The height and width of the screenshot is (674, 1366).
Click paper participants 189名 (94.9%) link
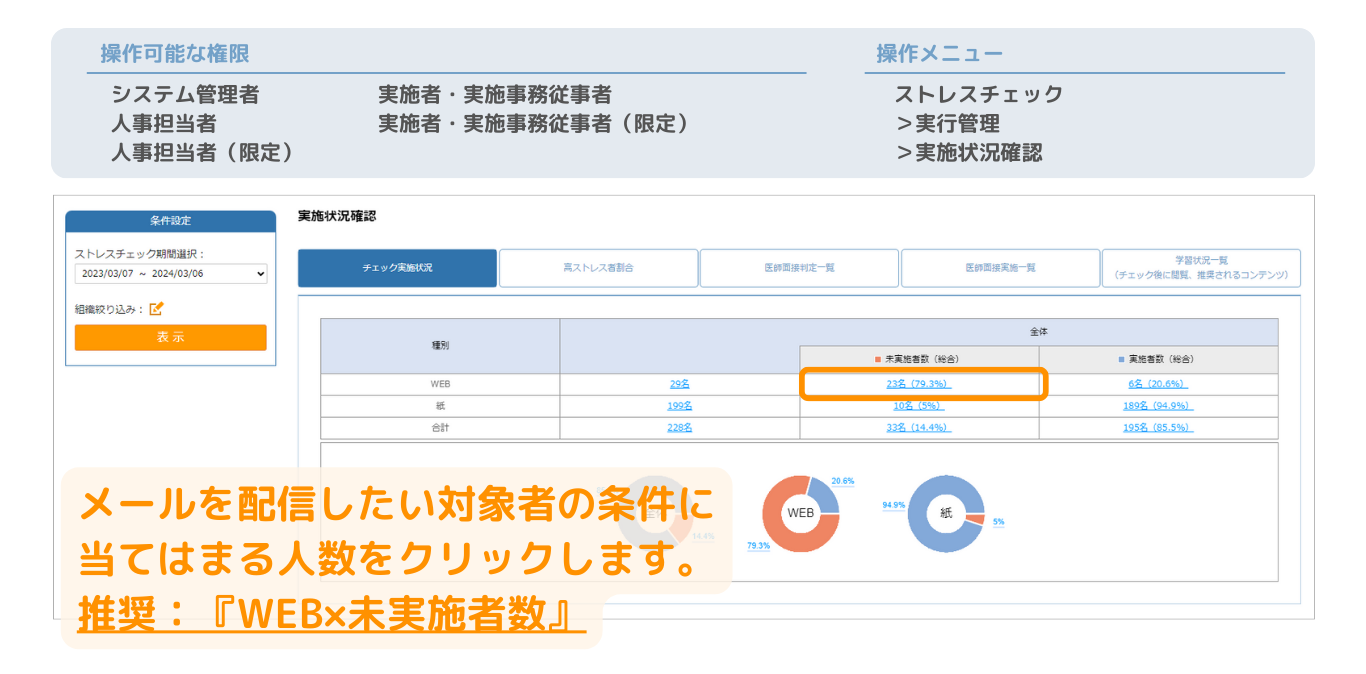pos(1158,406)
